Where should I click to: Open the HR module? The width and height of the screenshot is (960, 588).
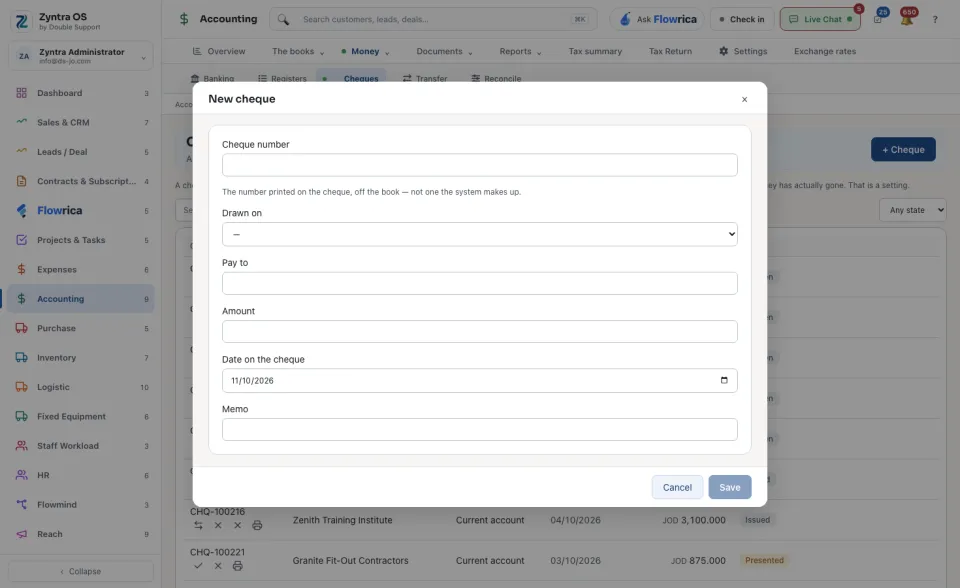click(80, 475)
